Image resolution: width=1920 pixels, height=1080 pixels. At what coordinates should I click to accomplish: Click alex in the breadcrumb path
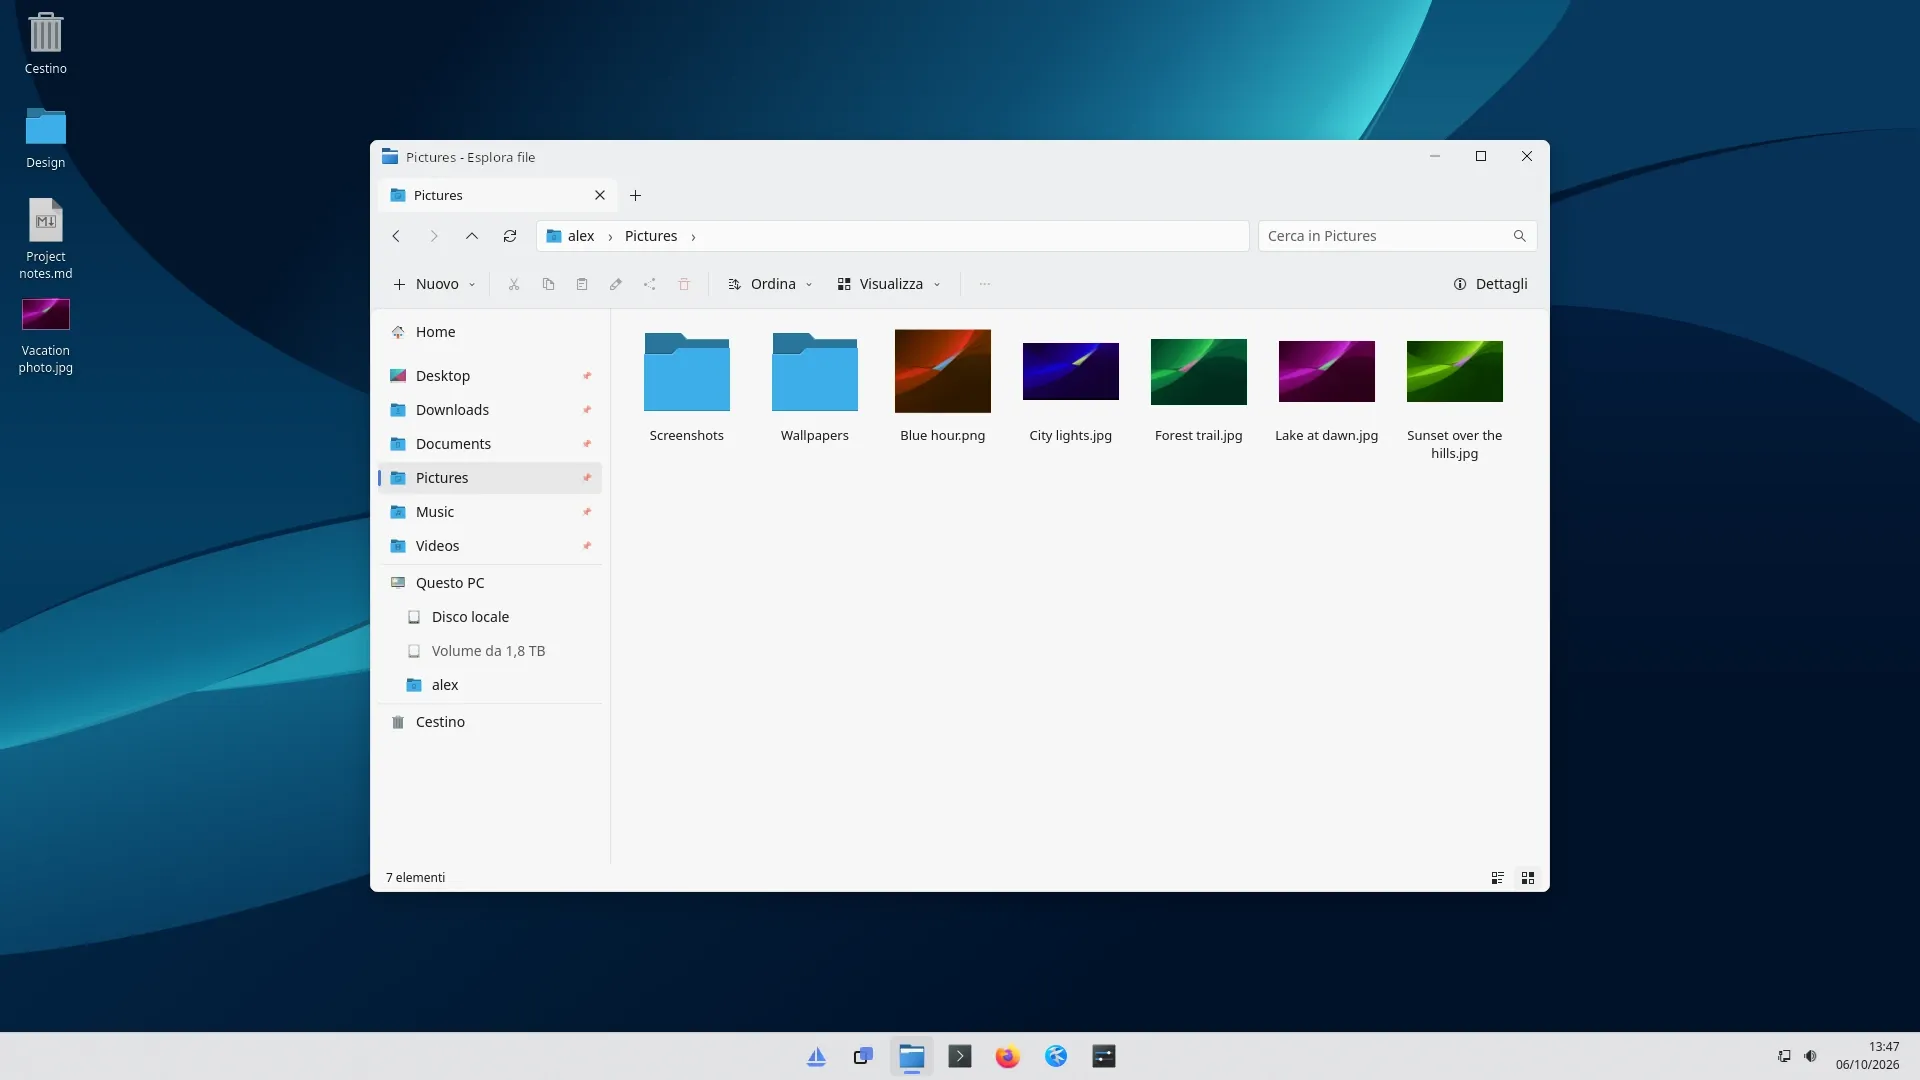point(581,236)
